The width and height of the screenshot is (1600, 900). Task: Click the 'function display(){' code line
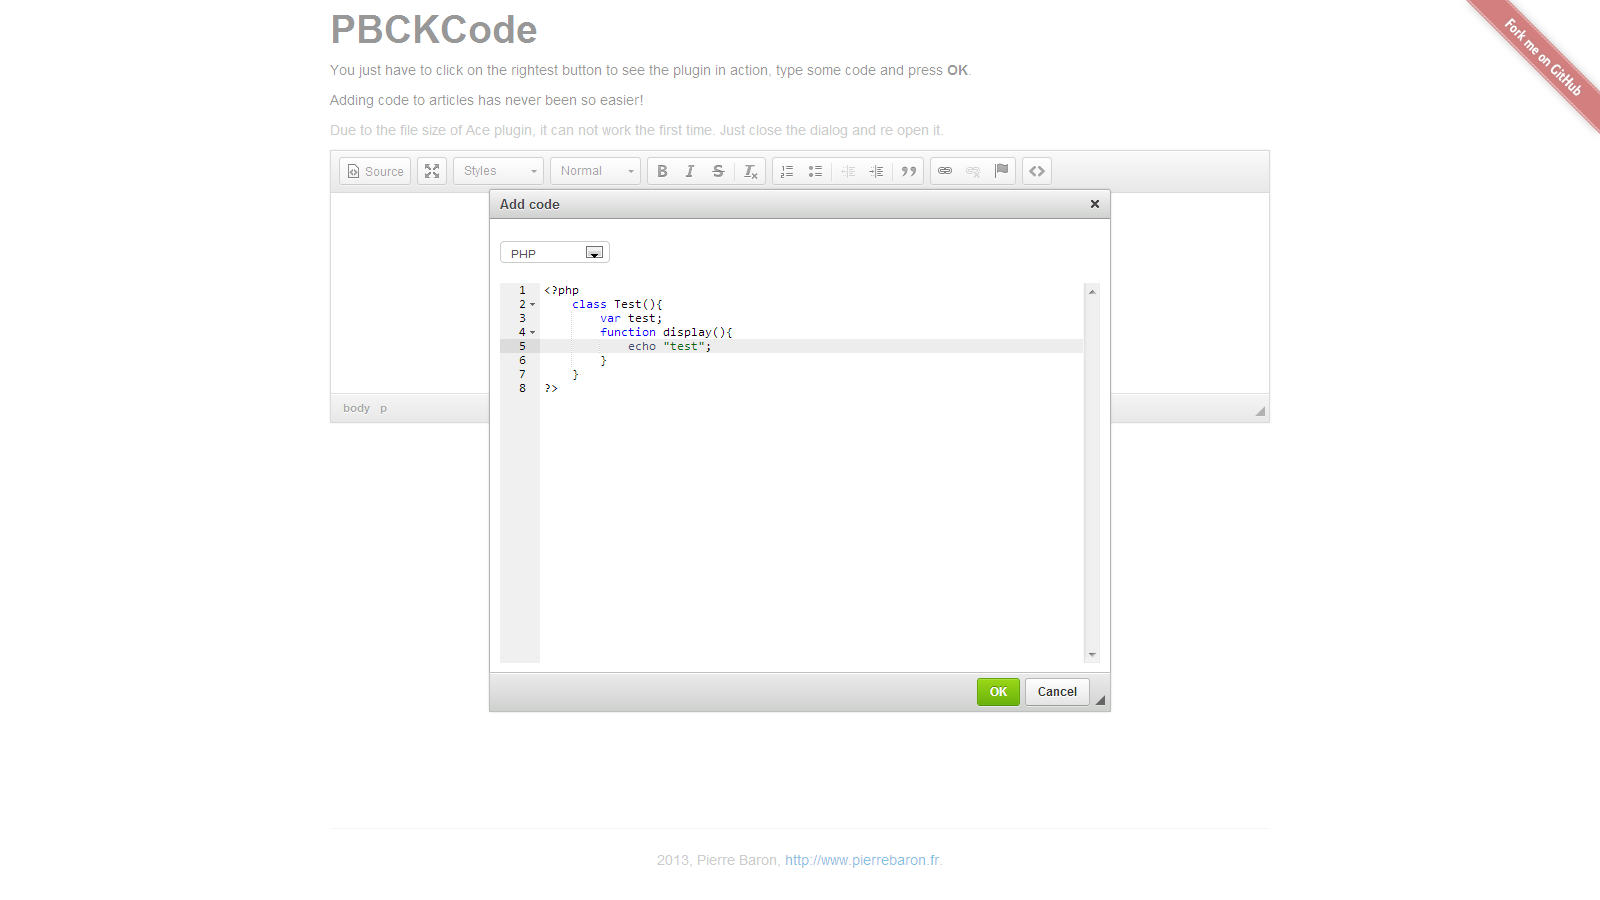666,332
